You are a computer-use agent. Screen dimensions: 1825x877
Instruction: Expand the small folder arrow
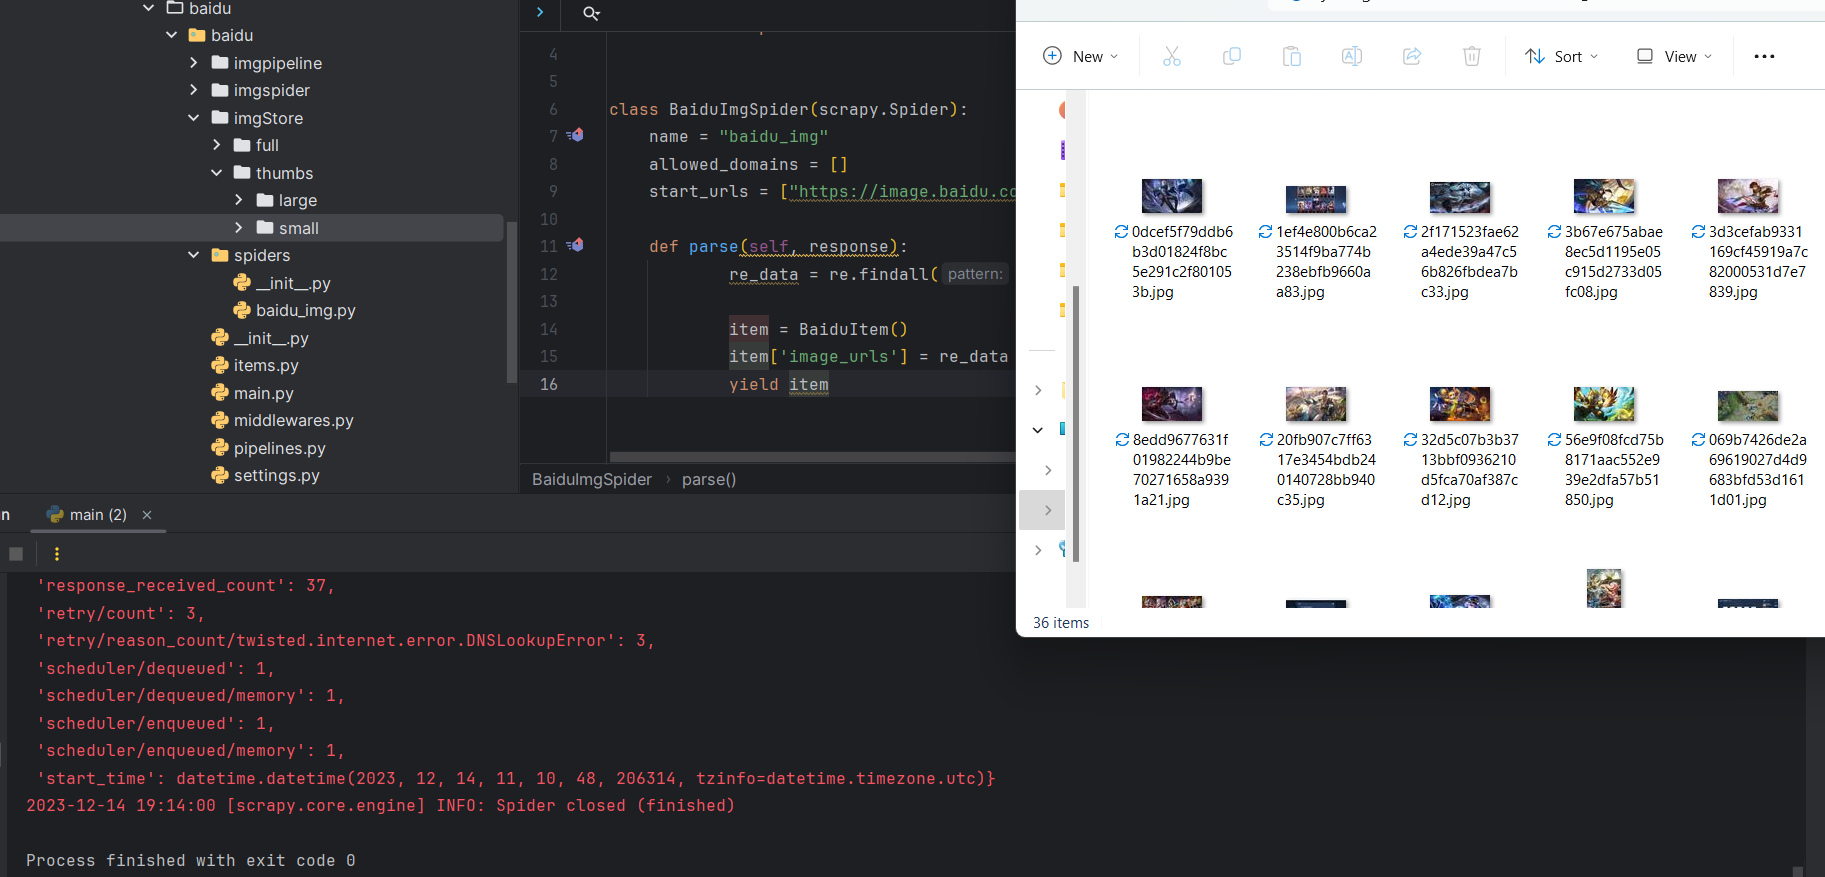coord(238,228)
